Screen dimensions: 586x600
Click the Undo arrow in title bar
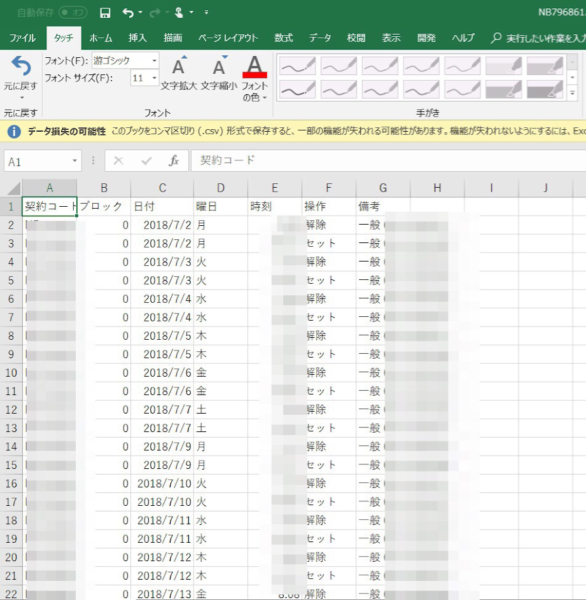coord(128,13)
